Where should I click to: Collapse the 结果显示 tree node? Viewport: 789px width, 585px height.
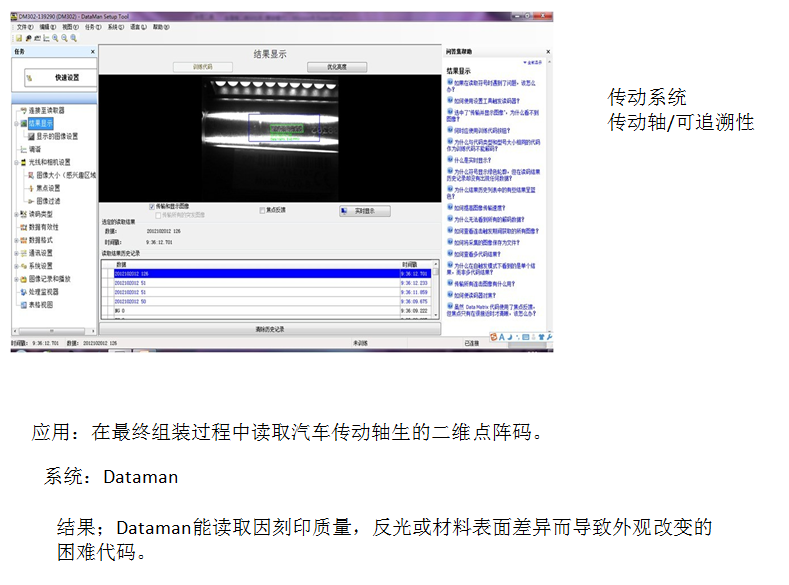(17, 123)
